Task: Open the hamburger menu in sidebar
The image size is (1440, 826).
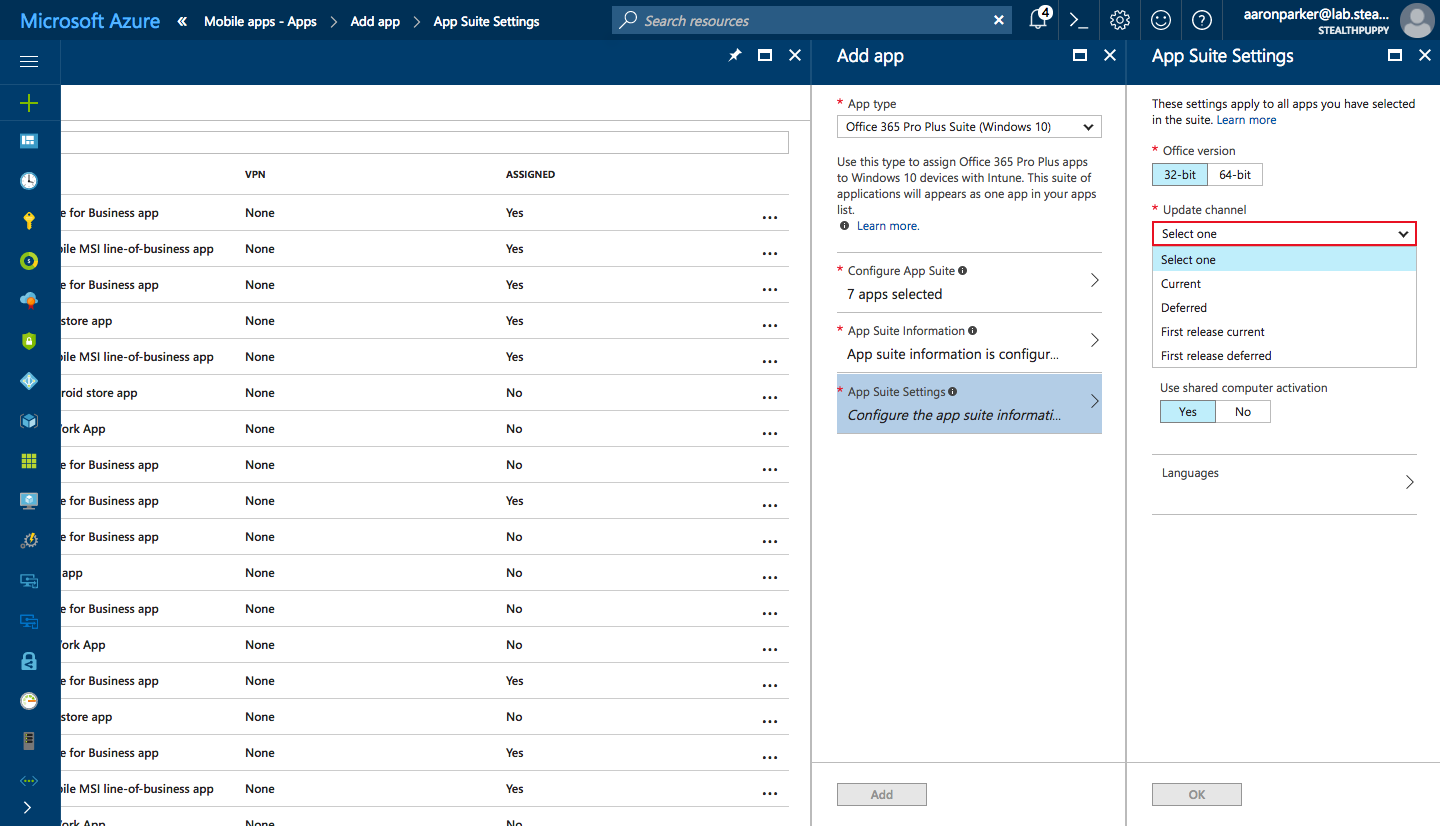Action: [x=29, y=62]
